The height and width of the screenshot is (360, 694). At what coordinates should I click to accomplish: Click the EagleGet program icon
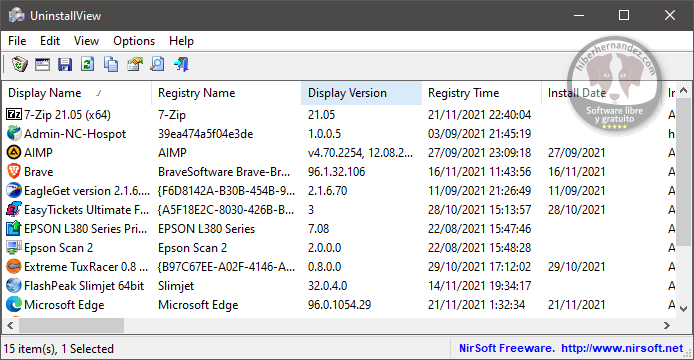[14, 190]
